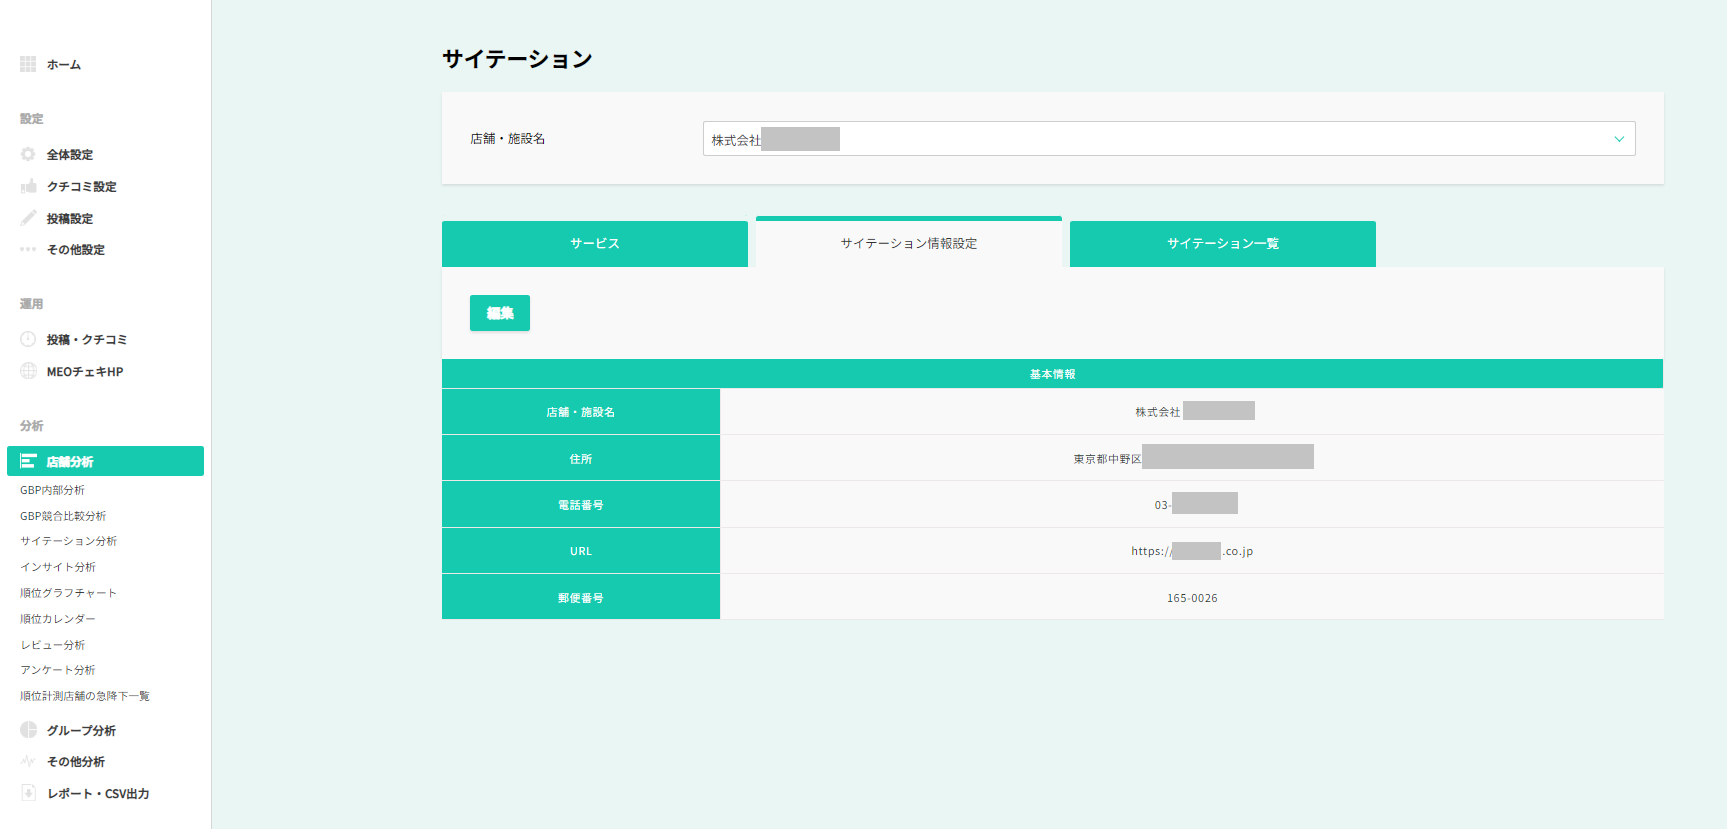The width and height of the screenshot is (1727, 829).
Task: Switch to the サービス tab
Action: [594, 244]
